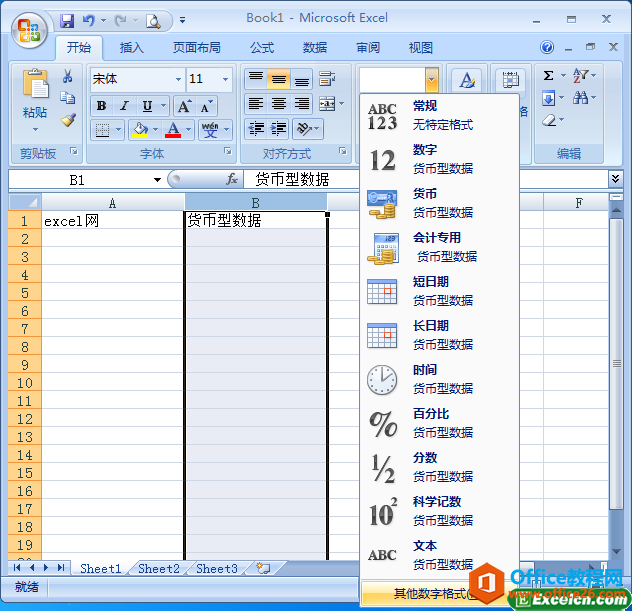Open the font name dropdown 宋体
Viewport: 632px width, 611px height.
click(x=178, y=79)
